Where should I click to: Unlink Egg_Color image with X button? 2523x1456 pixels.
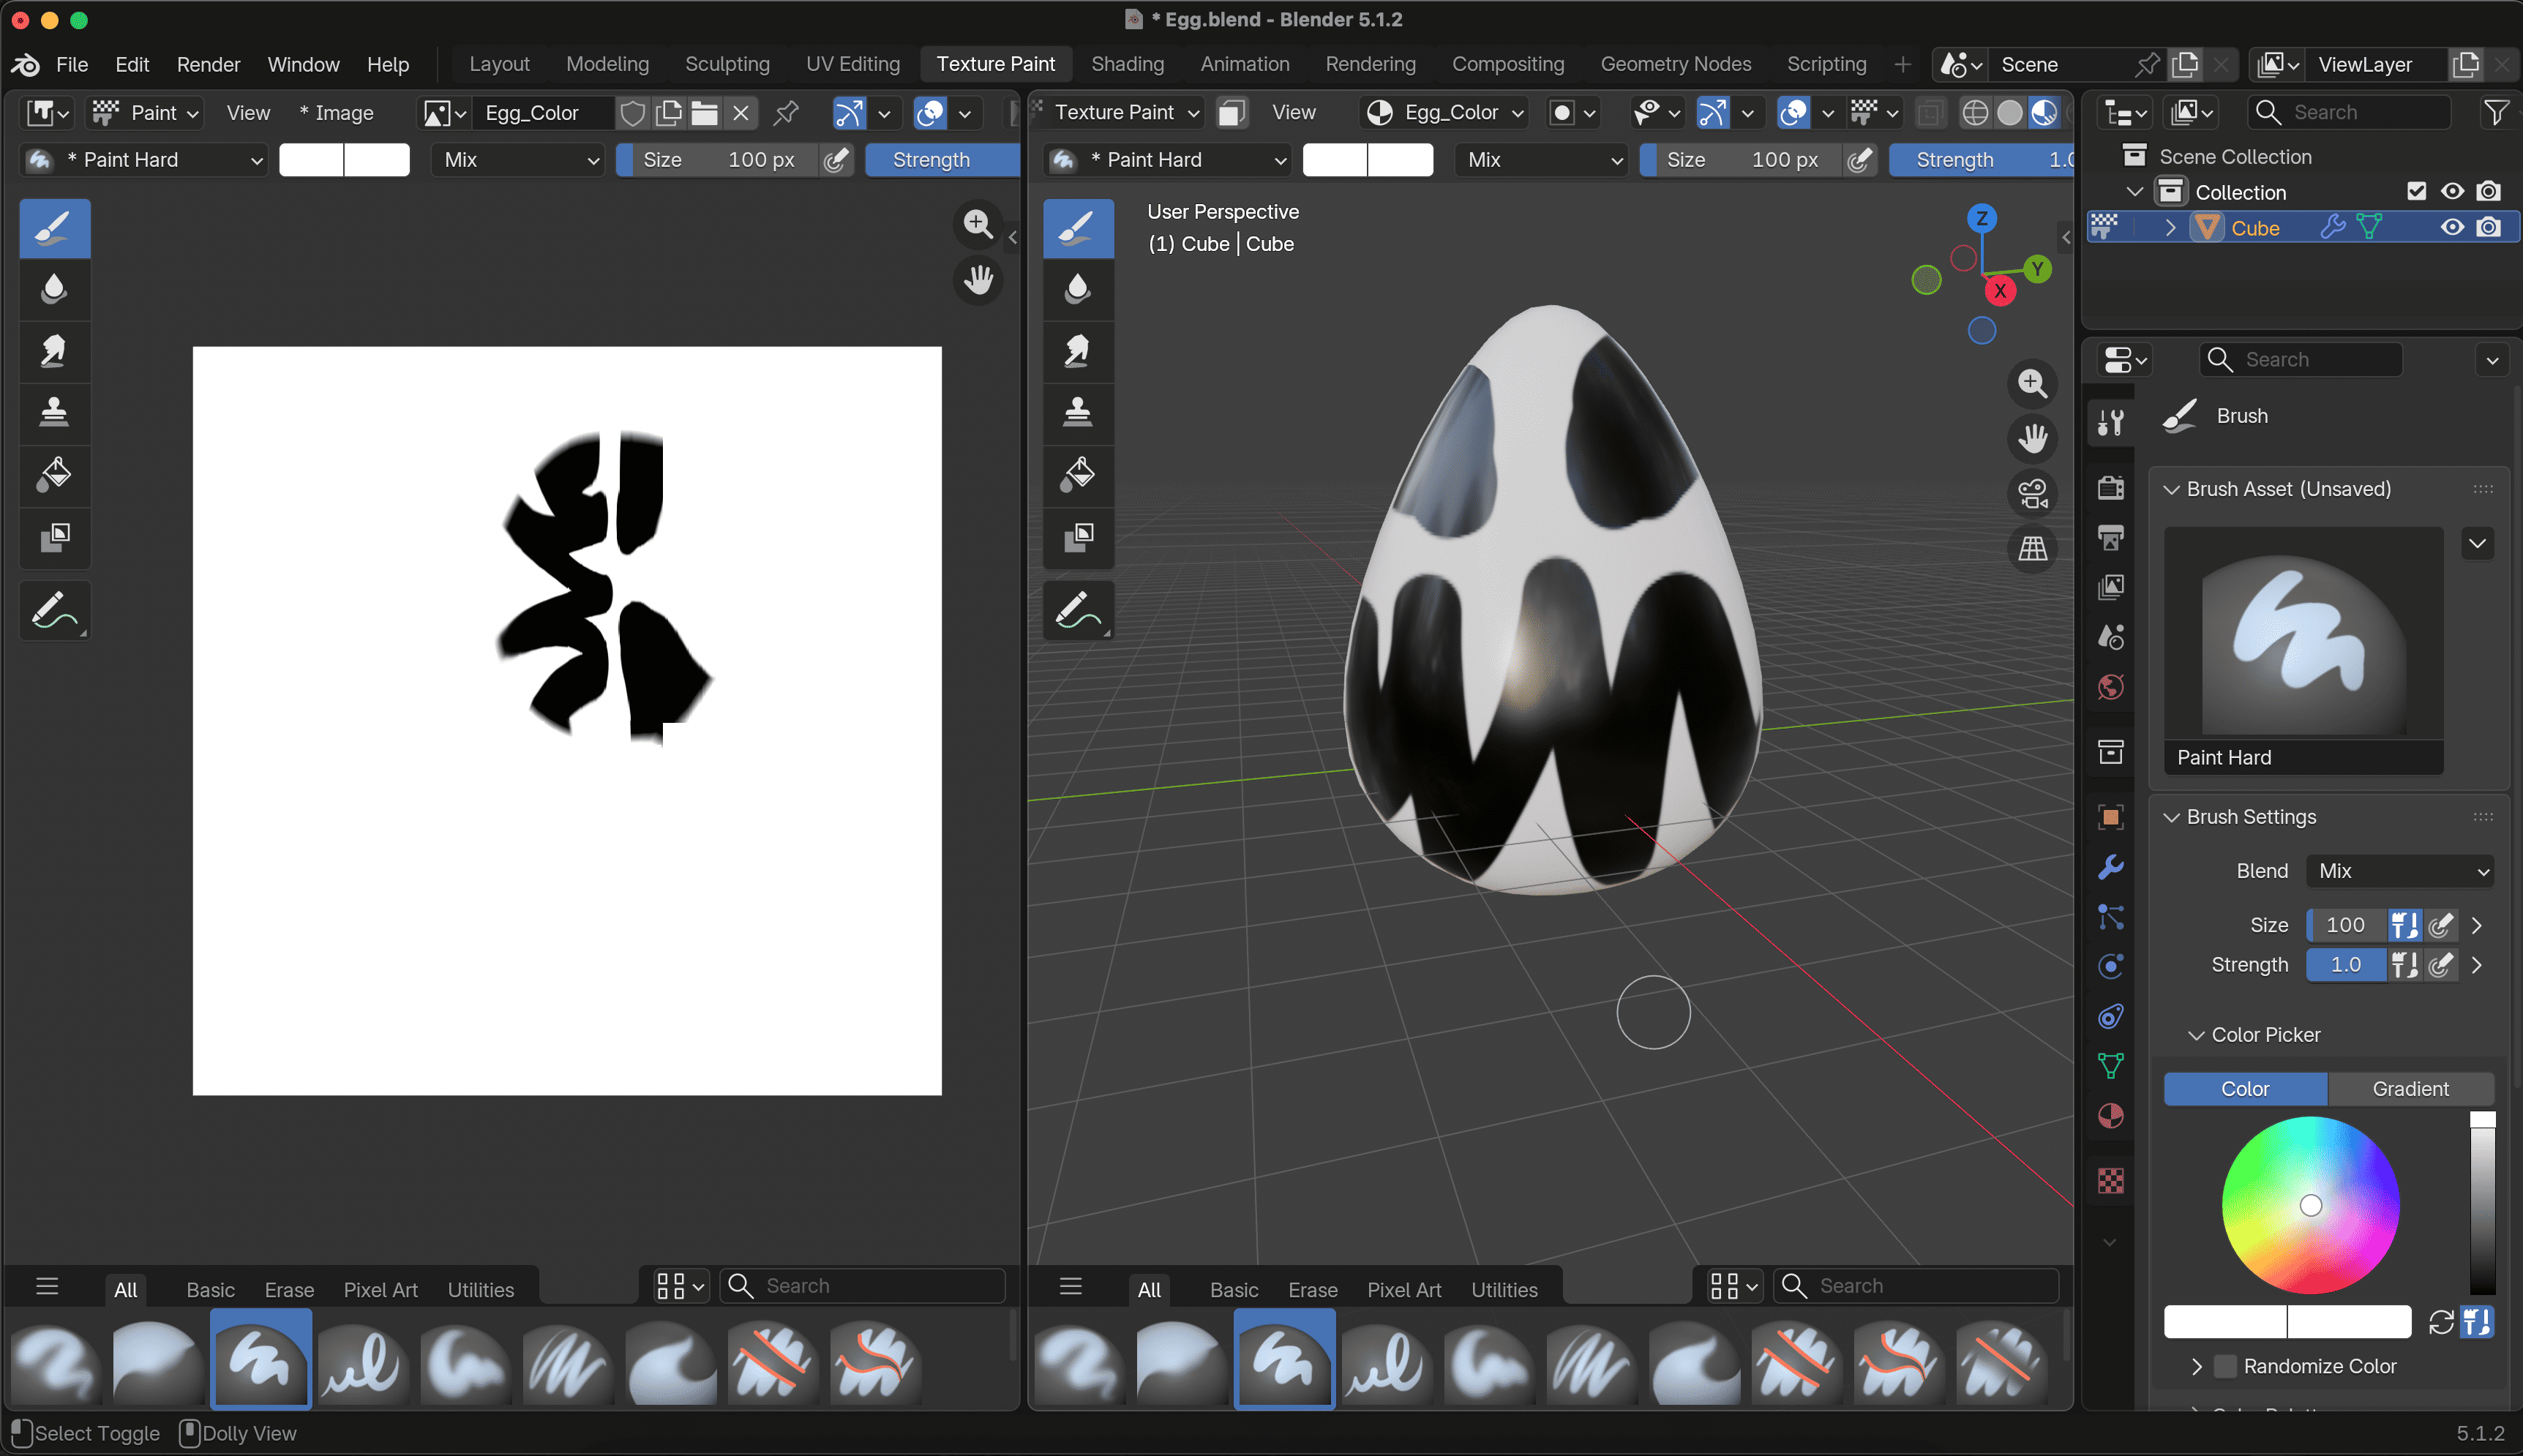[741, 113]
